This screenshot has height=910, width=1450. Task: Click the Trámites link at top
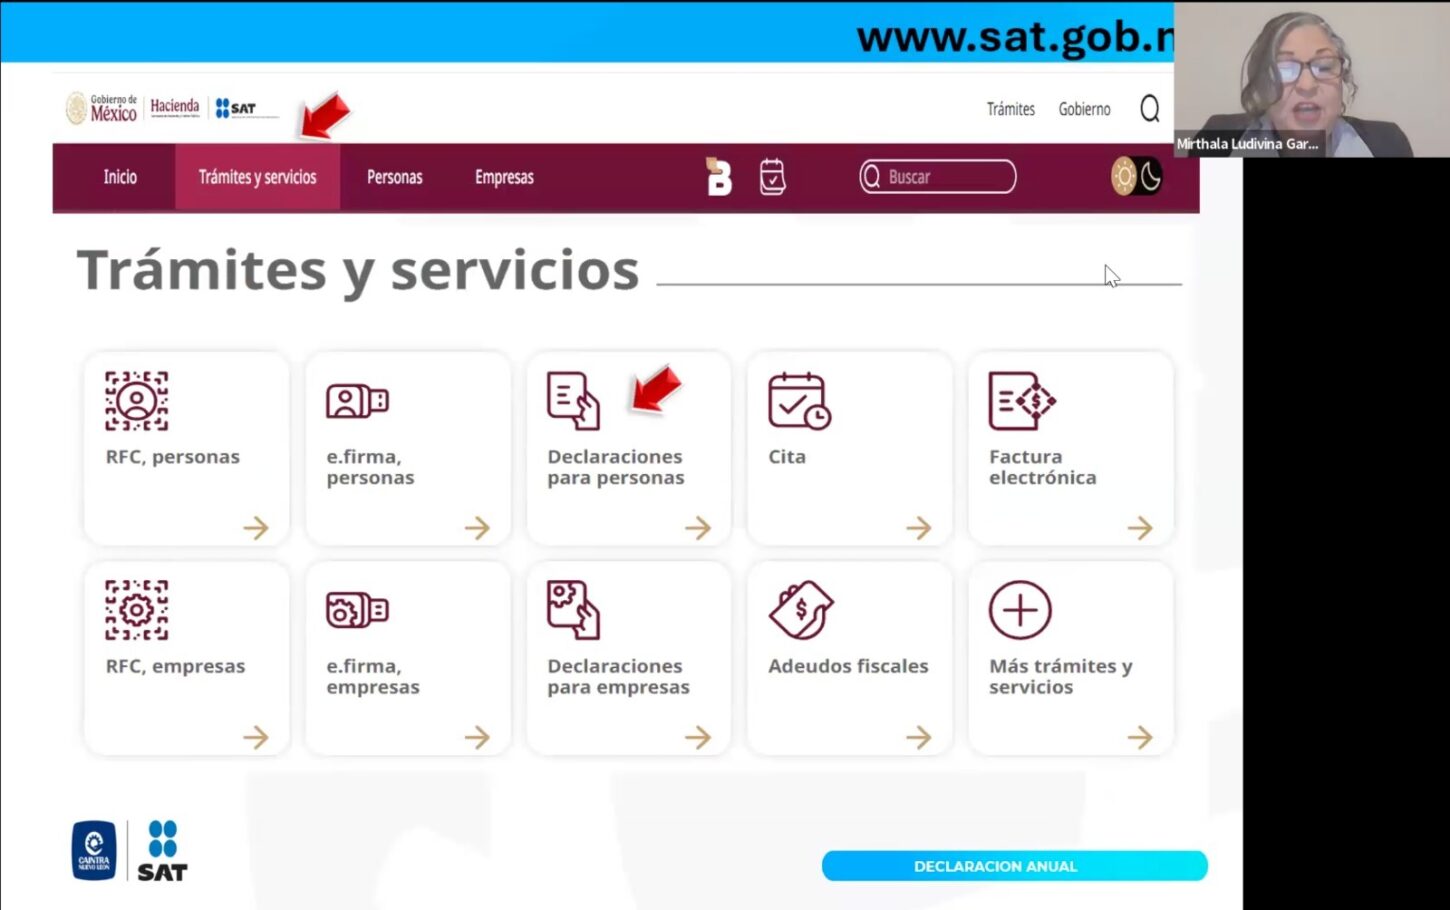point(1010,109)
